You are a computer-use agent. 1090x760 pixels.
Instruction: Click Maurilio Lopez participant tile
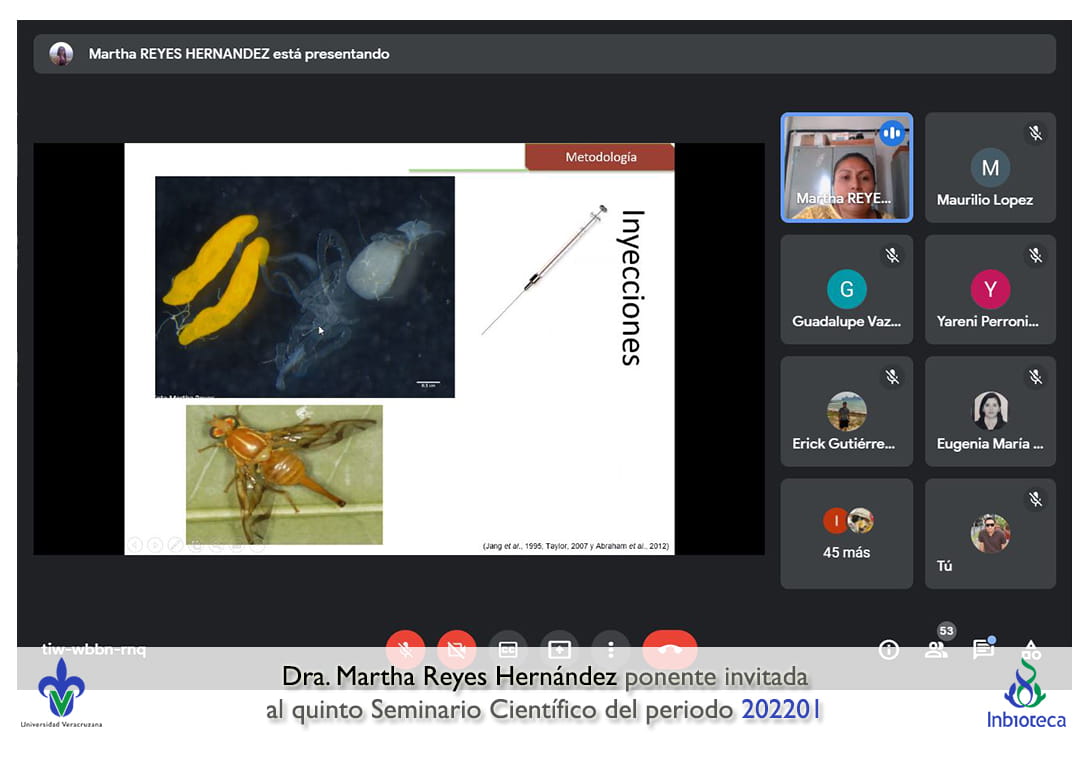tap(990, 167)
